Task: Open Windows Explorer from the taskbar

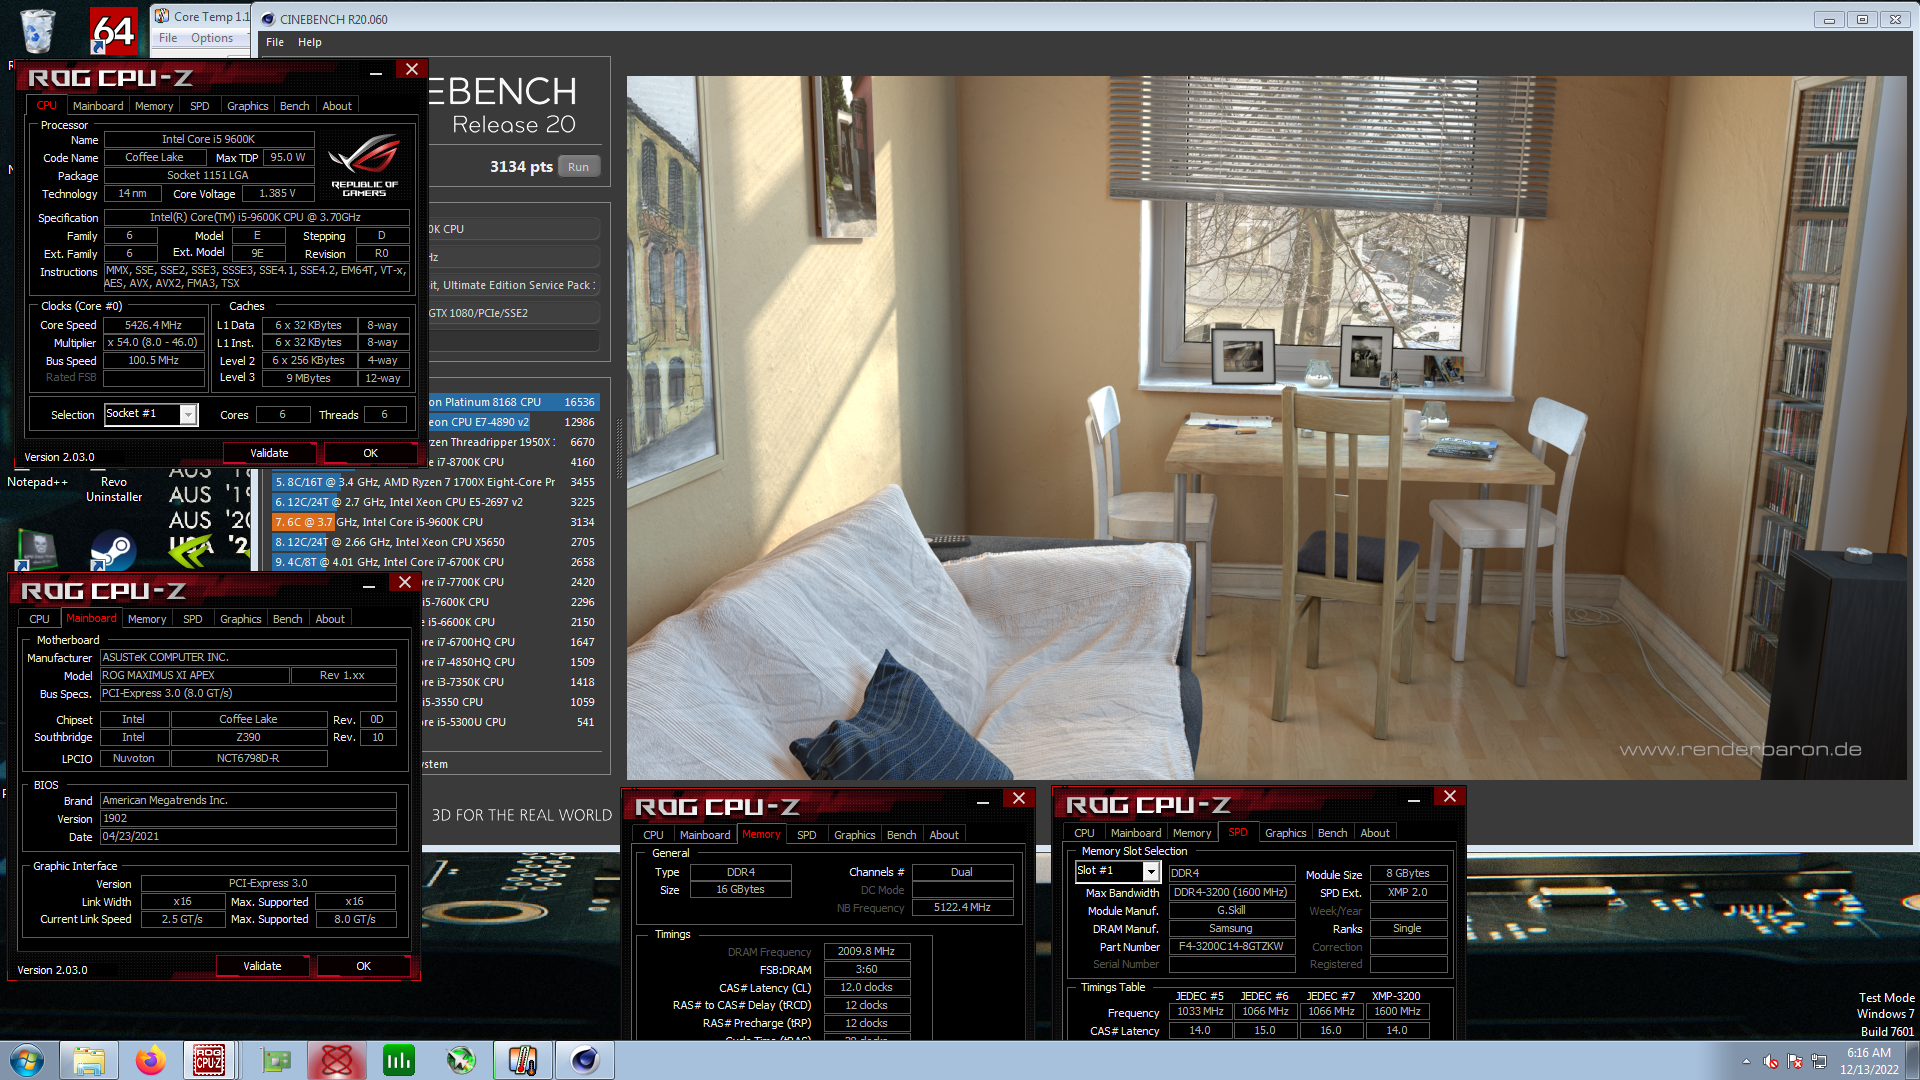Action: click(89, 1060)
